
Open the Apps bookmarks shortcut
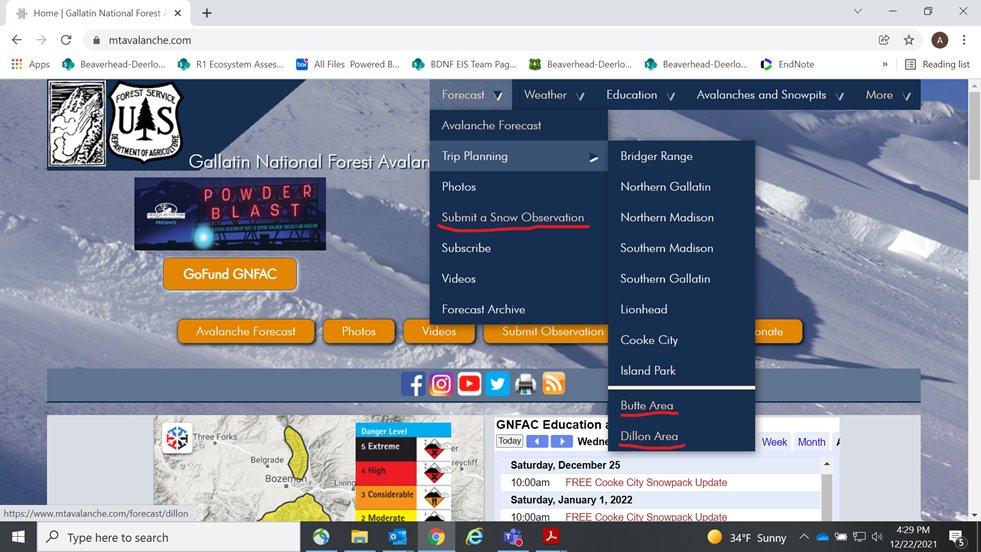(x=30, y=64)
